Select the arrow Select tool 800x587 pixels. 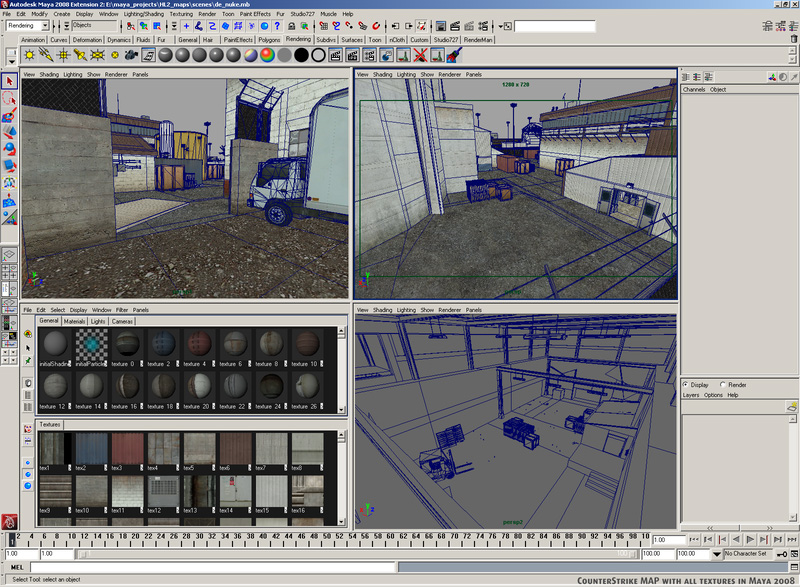pos(9,81)
